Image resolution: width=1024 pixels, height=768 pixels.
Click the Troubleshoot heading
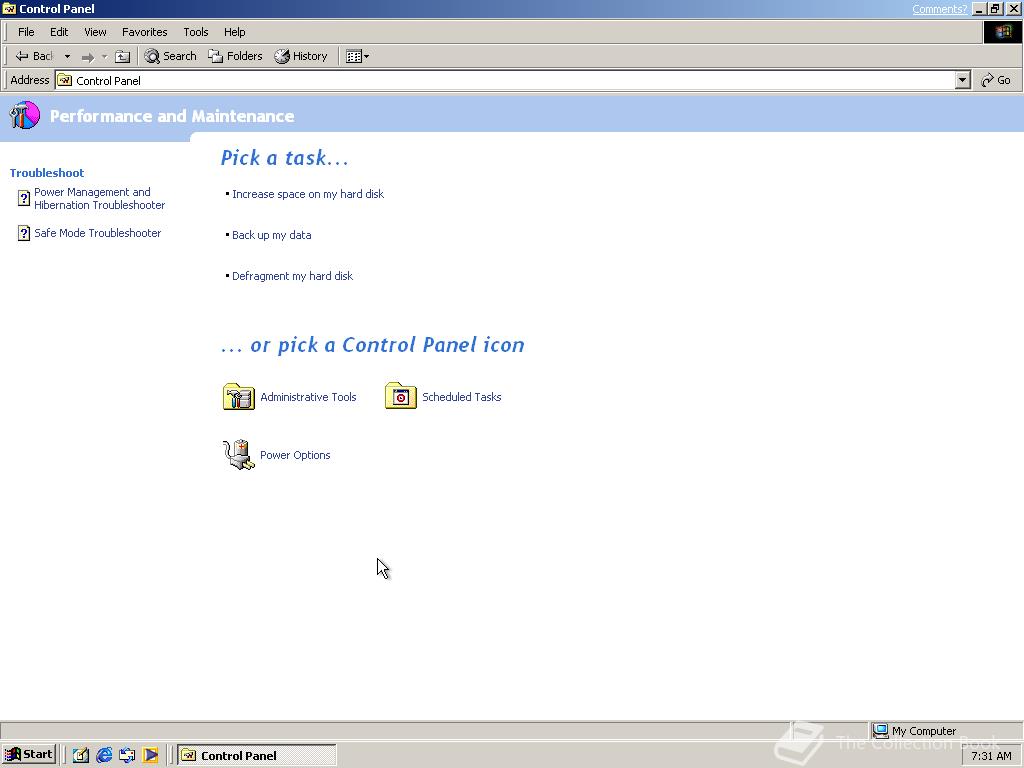point(47,173)
